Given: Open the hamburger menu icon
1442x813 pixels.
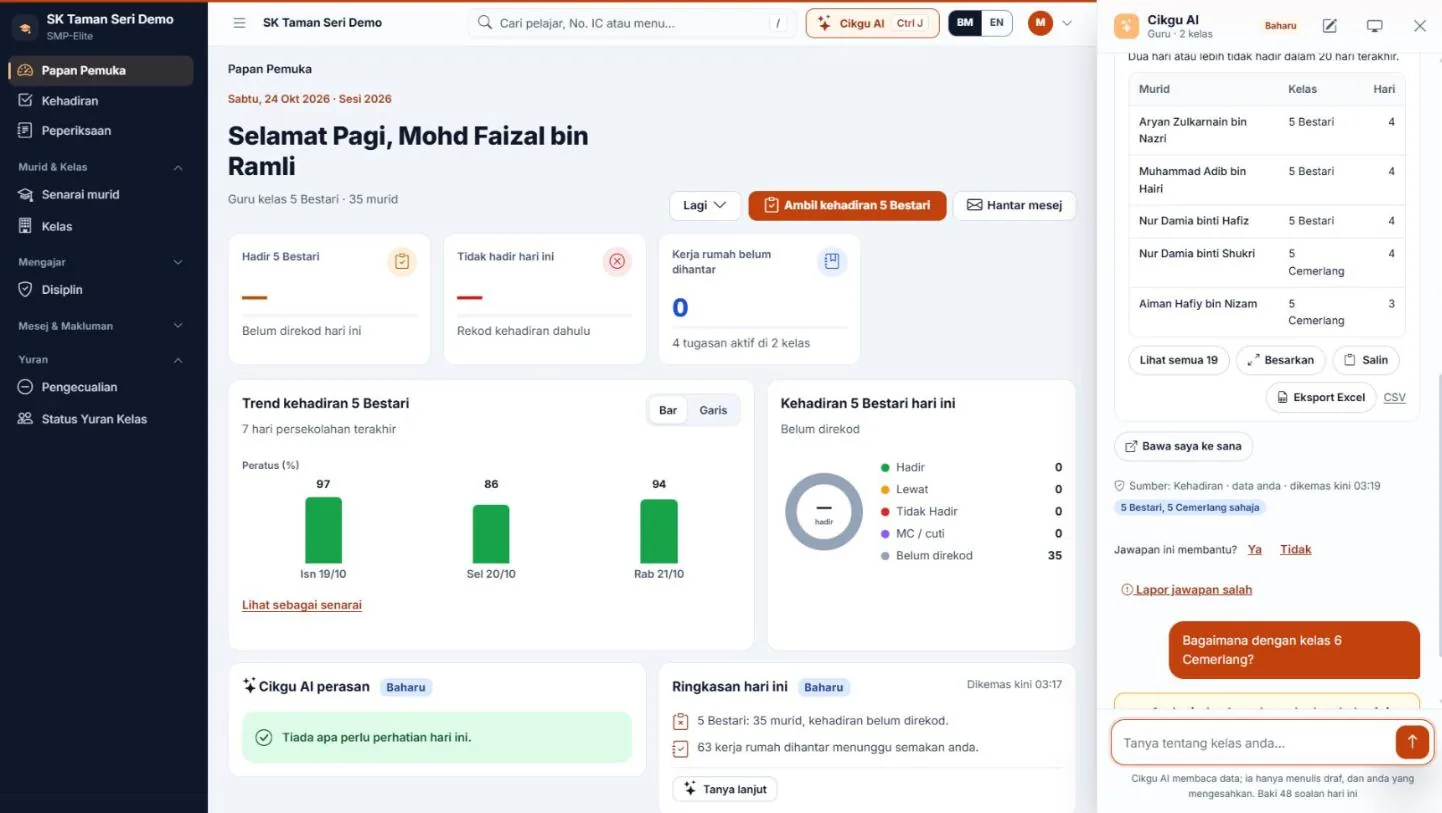Looking at the screenshot, I should pos(239,23).
